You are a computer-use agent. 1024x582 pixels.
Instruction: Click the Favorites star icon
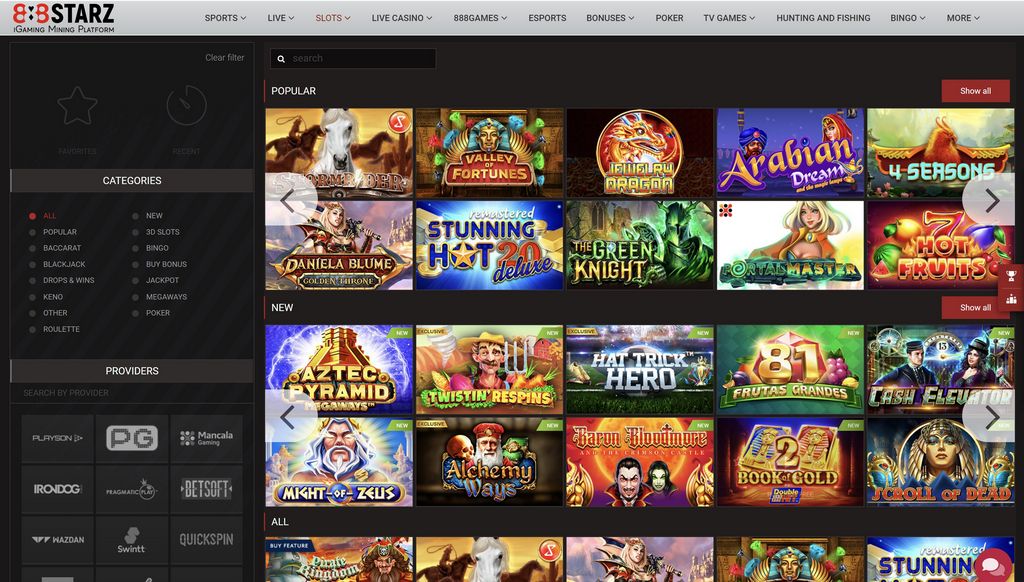point(75,105)
